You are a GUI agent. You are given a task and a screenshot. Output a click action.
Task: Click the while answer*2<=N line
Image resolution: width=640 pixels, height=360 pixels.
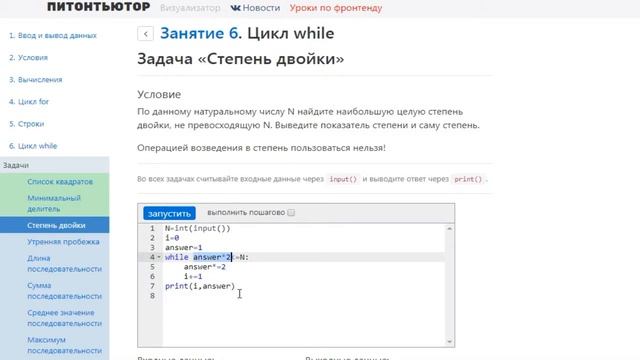click(207, 257)
